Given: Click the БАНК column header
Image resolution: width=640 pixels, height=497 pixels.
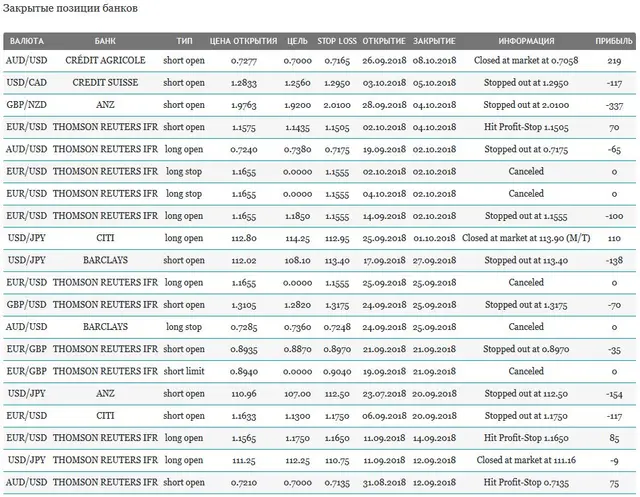Looking at the screenshot, I should click(x=105, y=41).
